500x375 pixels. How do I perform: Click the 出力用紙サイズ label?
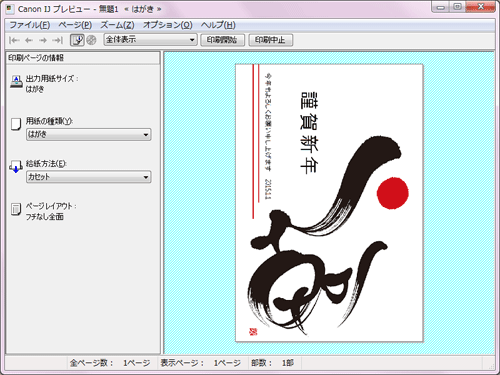click(52, 79)
